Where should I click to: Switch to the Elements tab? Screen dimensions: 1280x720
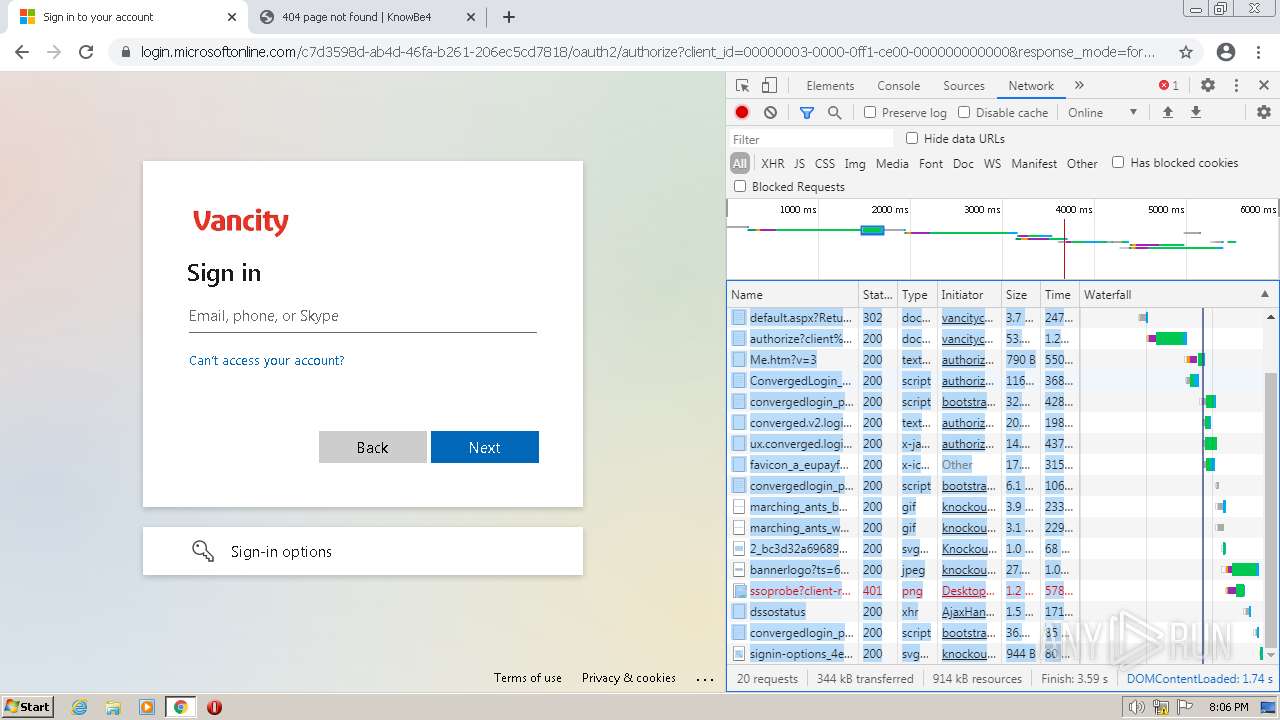click(830, 86)
